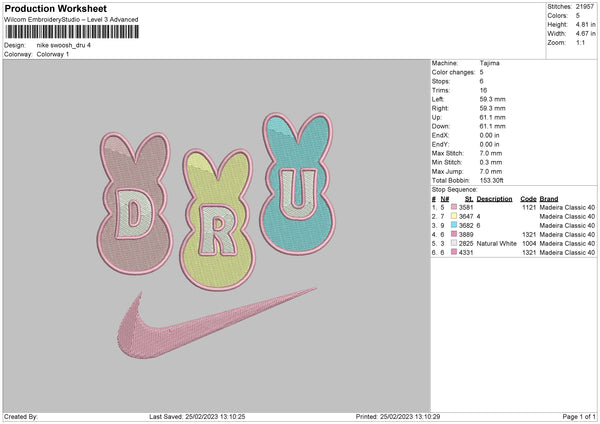
Task: Click 'Madeira Classic 40' in stop row 3
Action: [567, 226]
